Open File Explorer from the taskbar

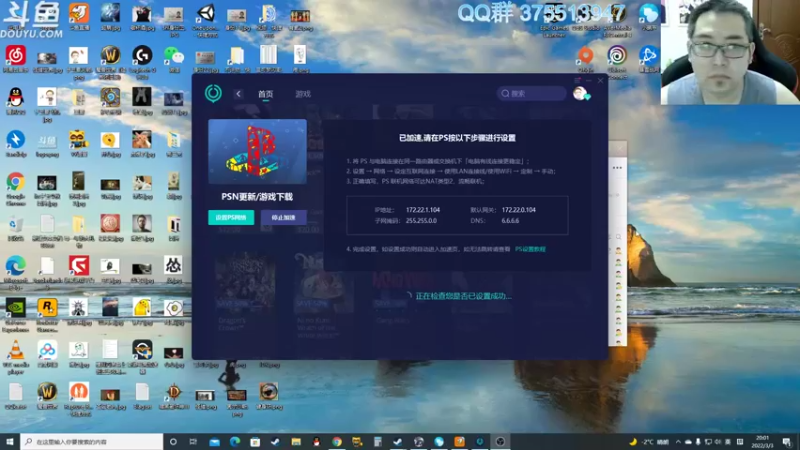[x=296, y=441]
